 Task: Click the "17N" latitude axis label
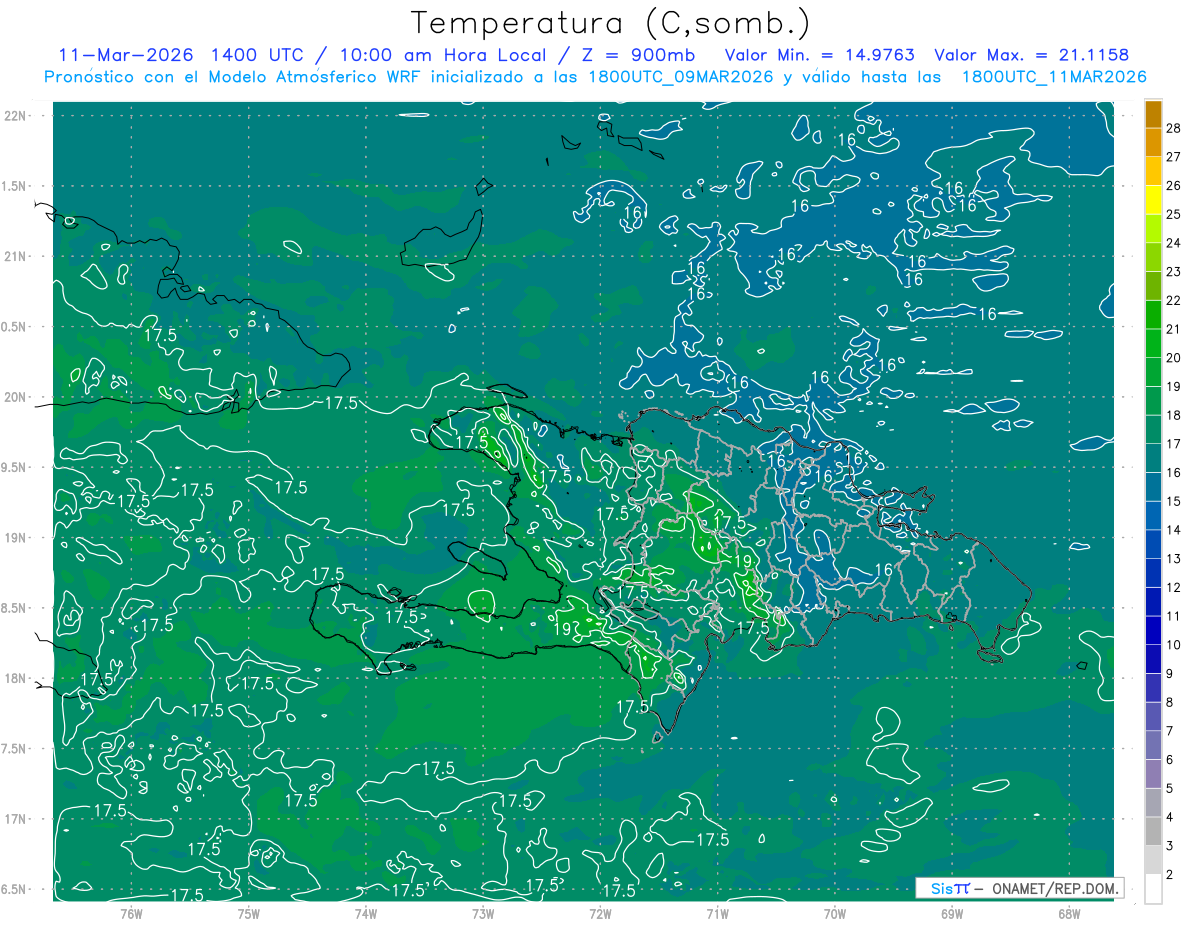tap(16, 819)
